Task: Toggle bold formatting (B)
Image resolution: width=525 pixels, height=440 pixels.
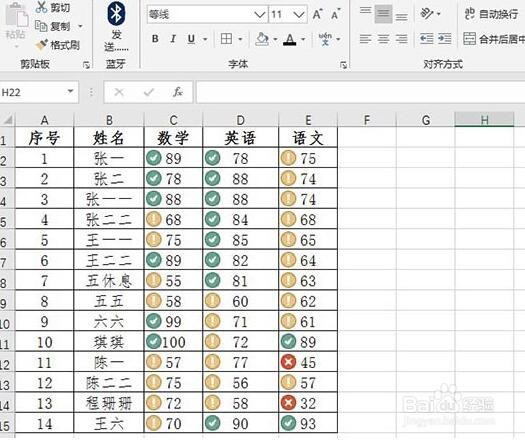Action: coord(155,39)
